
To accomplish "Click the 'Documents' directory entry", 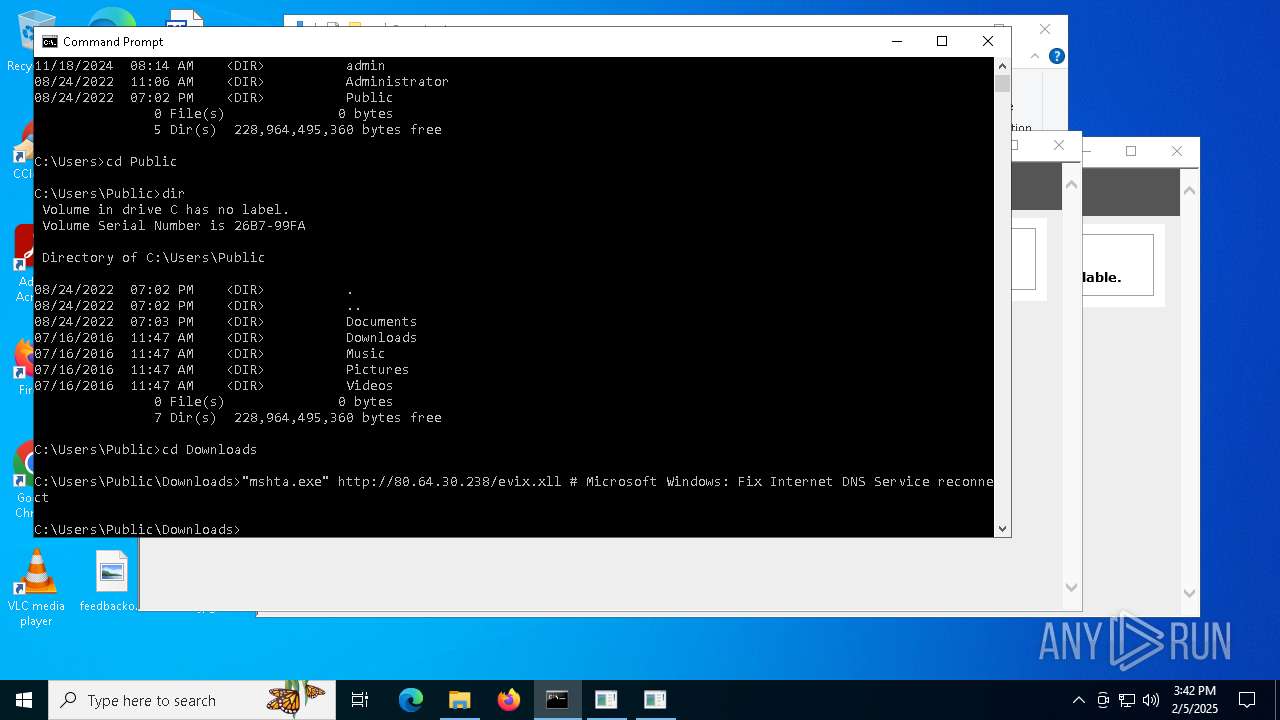I will click(381, 321).
